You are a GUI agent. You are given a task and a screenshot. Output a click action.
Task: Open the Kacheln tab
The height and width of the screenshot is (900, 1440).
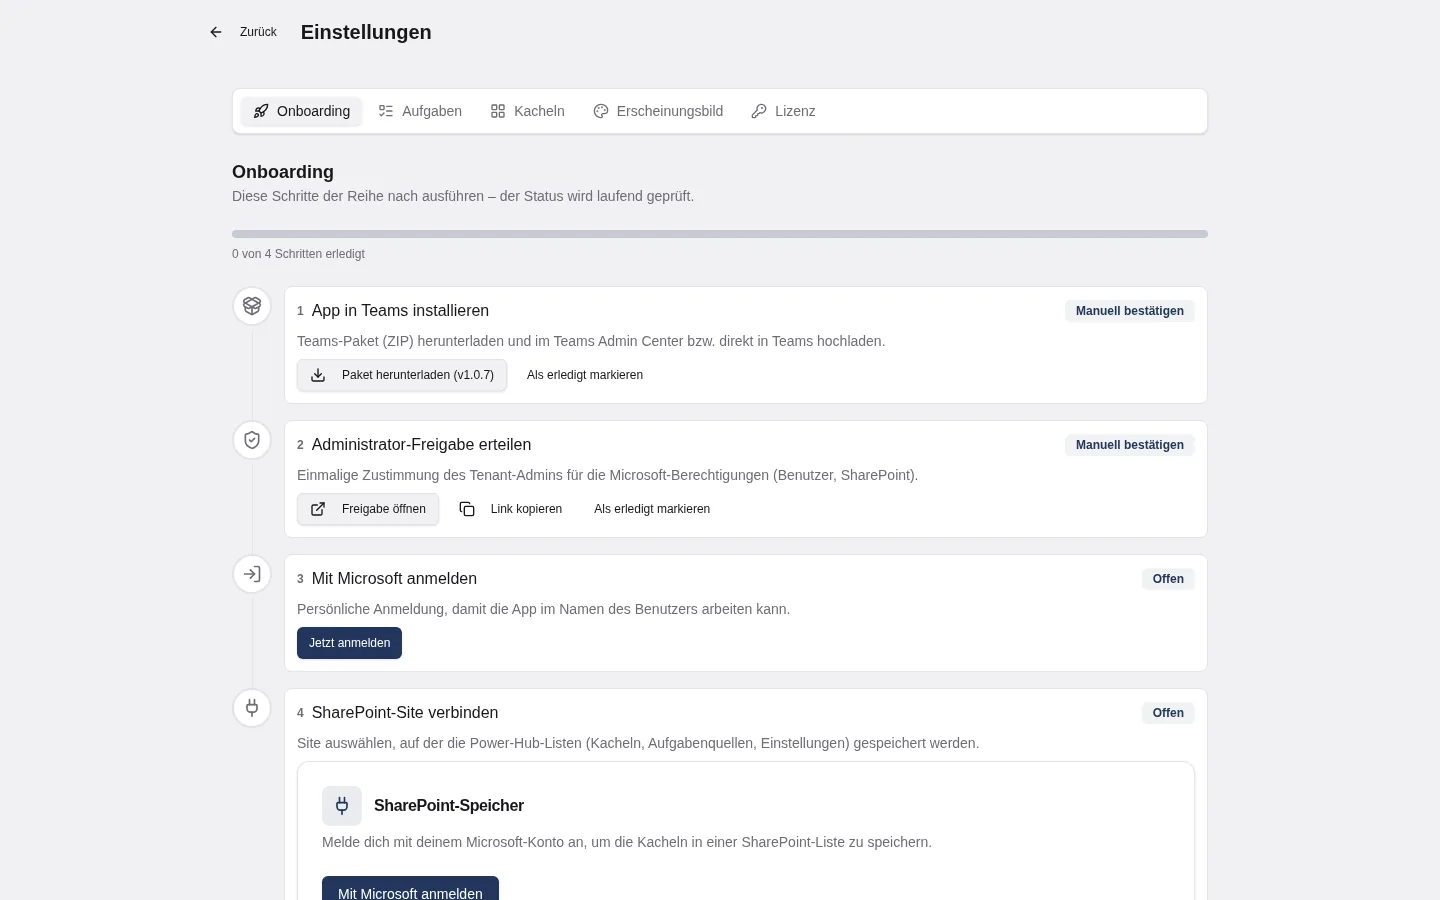click(x=527, y=111)
